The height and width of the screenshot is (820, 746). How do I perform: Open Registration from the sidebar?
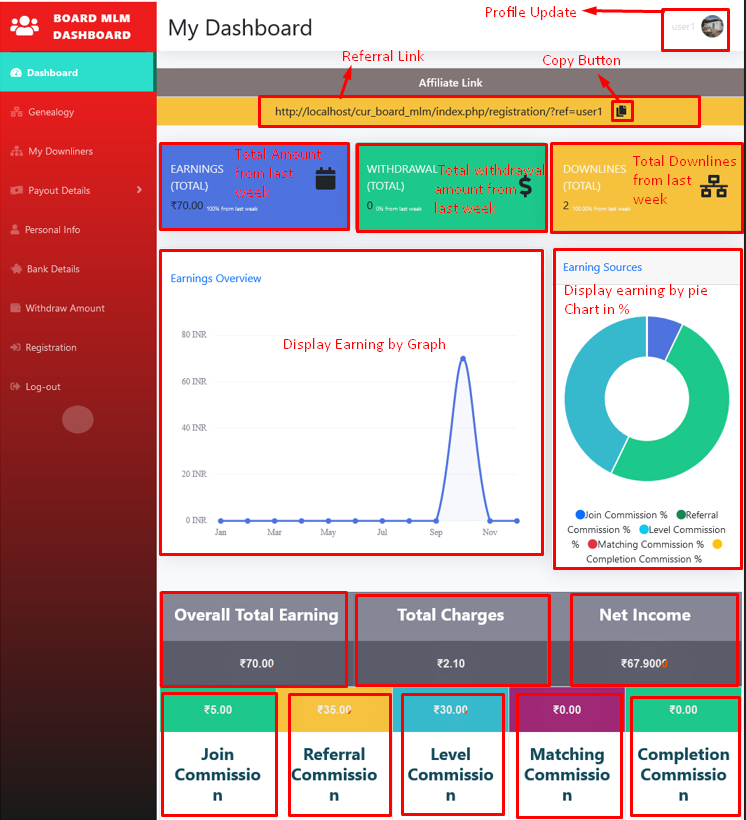click(x=77, y=347)
